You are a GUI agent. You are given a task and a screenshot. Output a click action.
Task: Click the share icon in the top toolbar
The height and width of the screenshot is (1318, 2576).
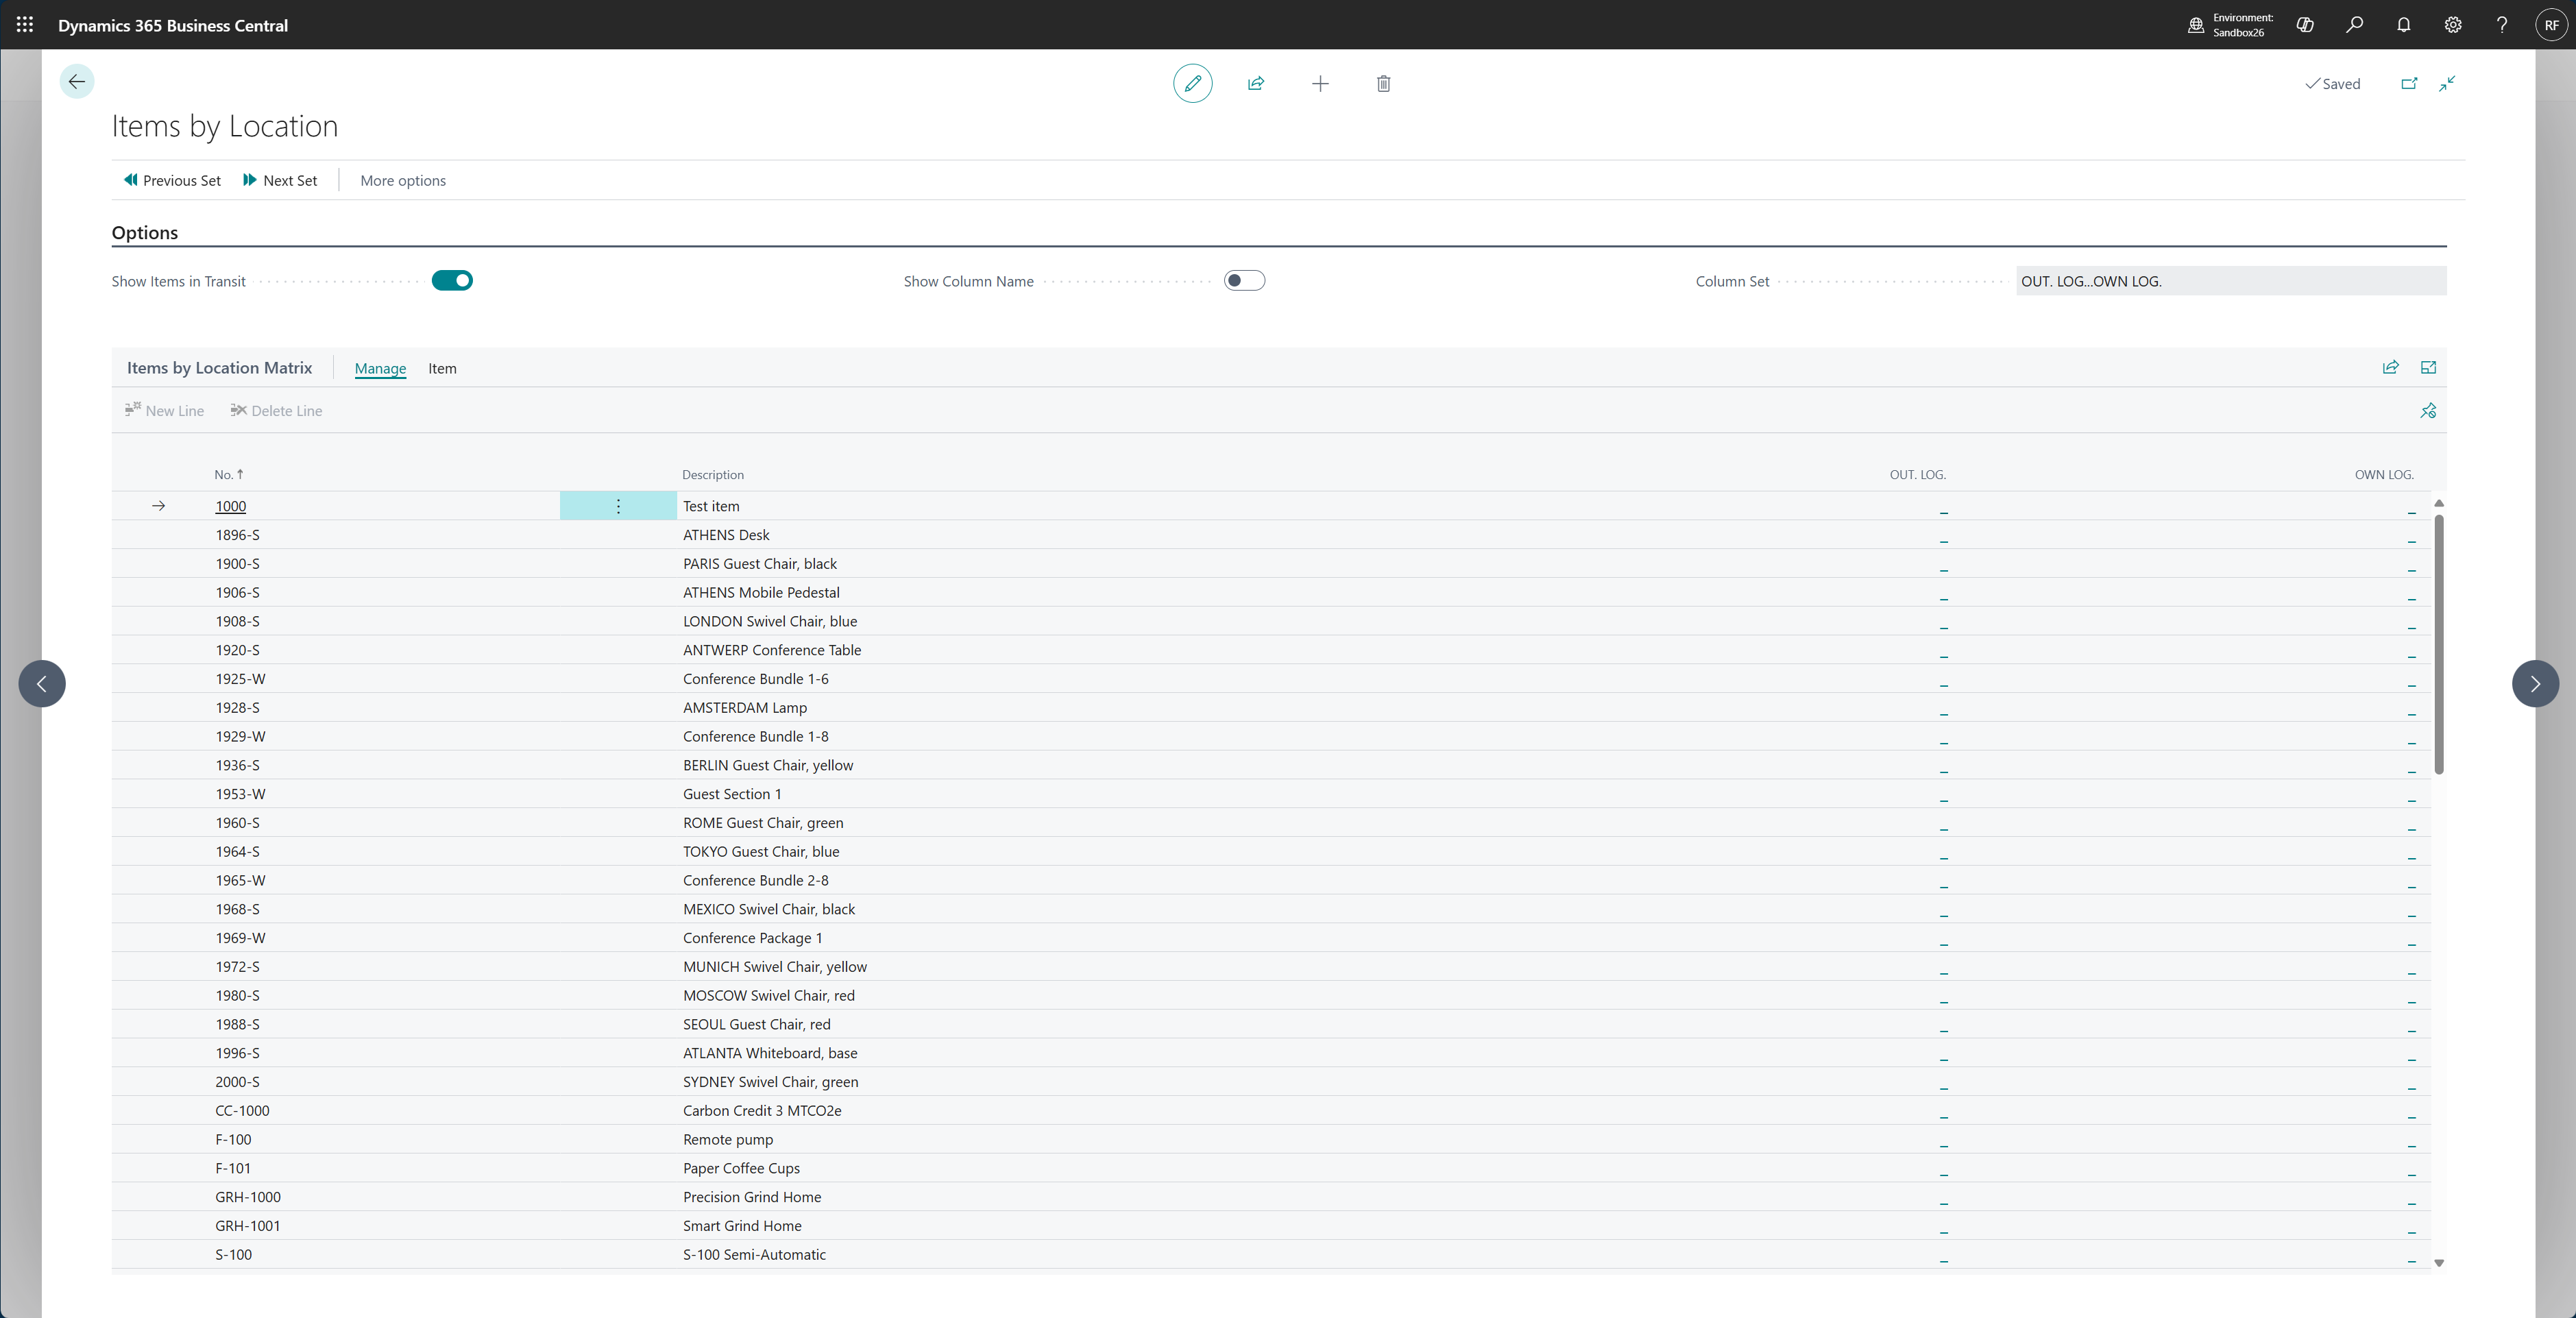click(1256, 83)
